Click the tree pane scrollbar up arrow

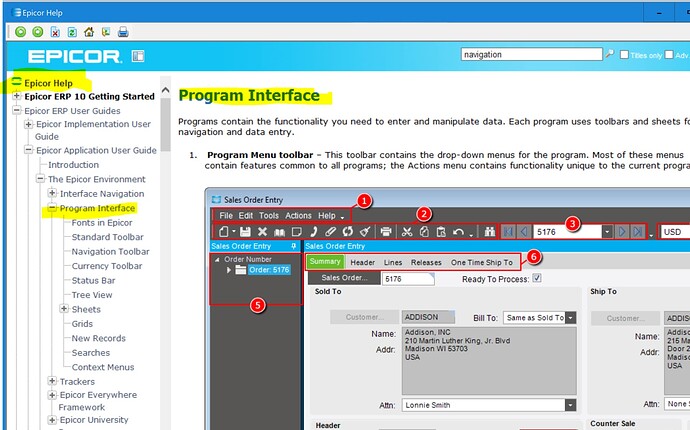point(165,91)
